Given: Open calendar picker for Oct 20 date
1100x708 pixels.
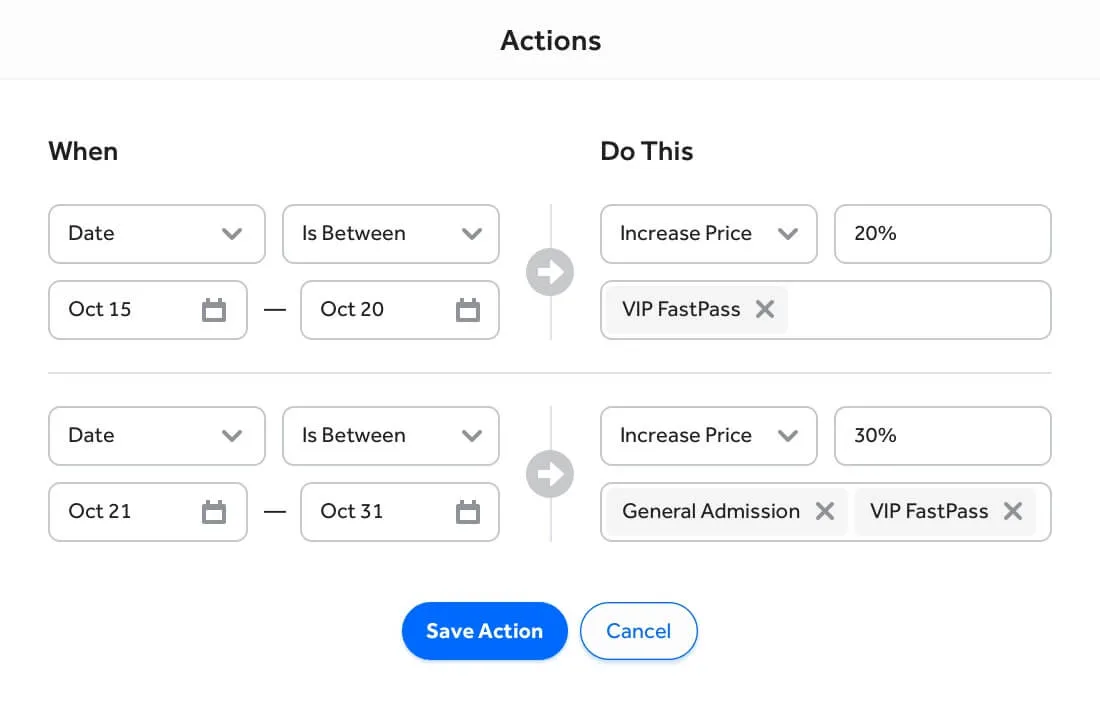Looking at the screenshot, I should [x=467, y=309].
